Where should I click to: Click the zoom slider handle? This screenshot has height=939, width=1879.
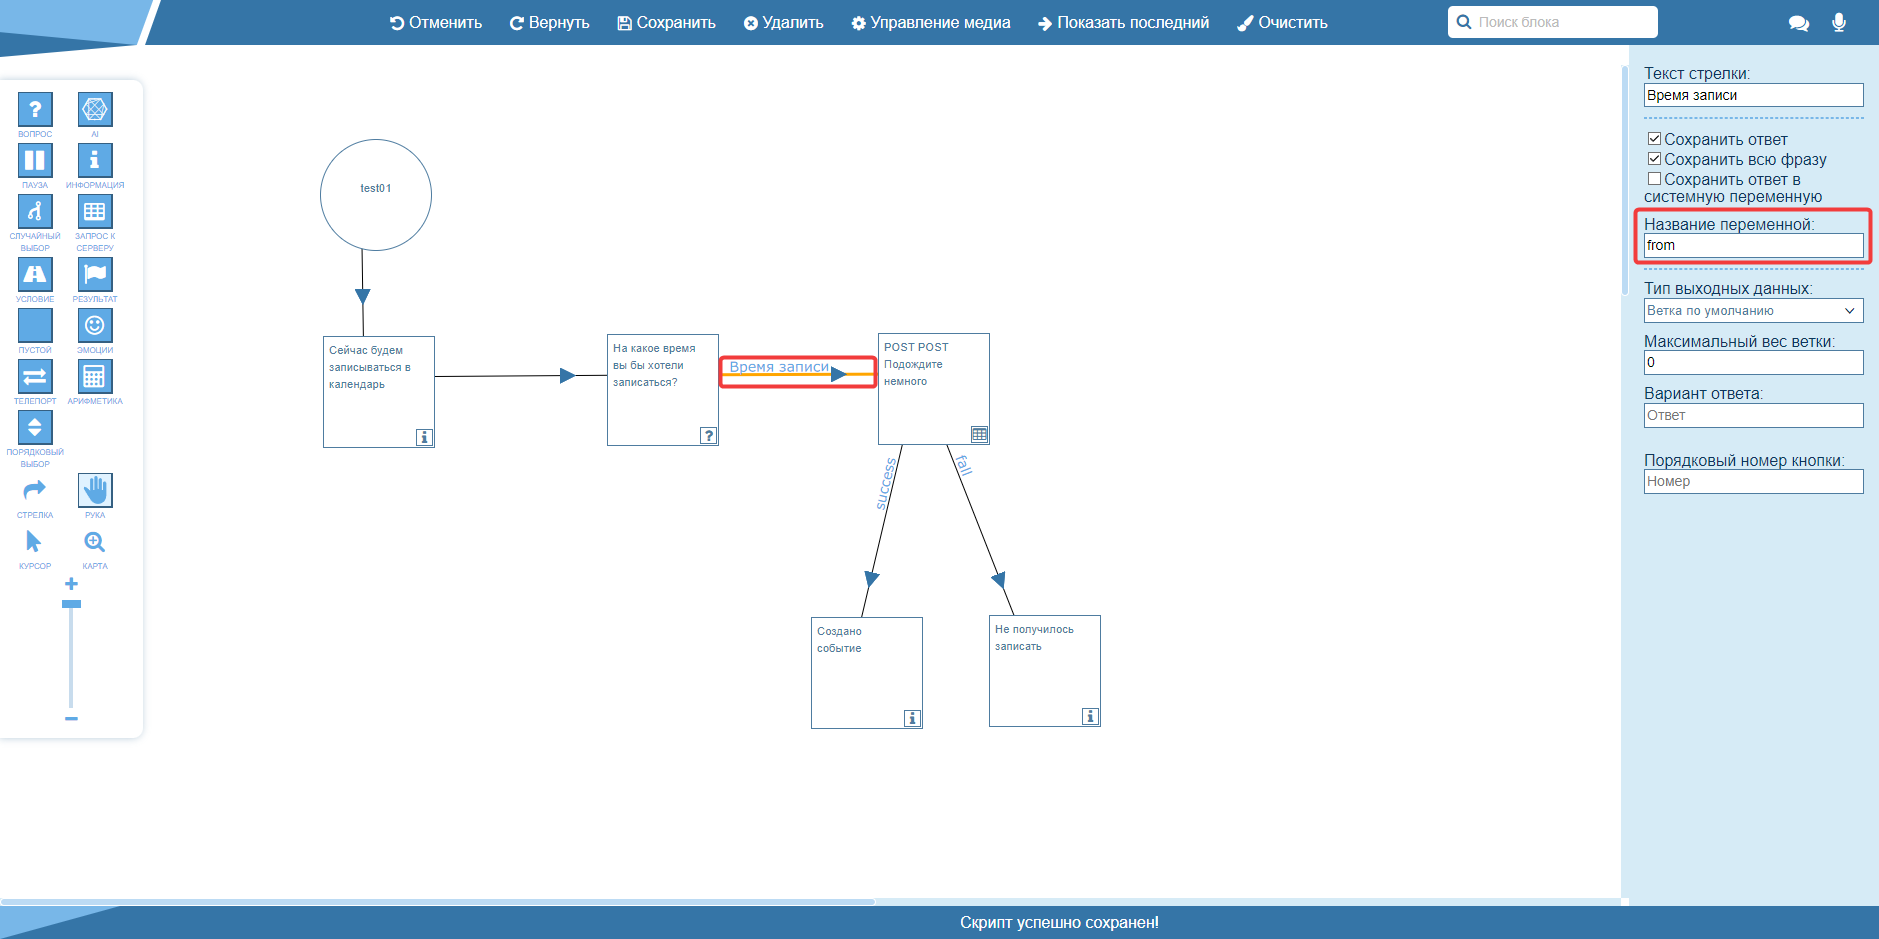pyautogui.click(x=71, y=604)
